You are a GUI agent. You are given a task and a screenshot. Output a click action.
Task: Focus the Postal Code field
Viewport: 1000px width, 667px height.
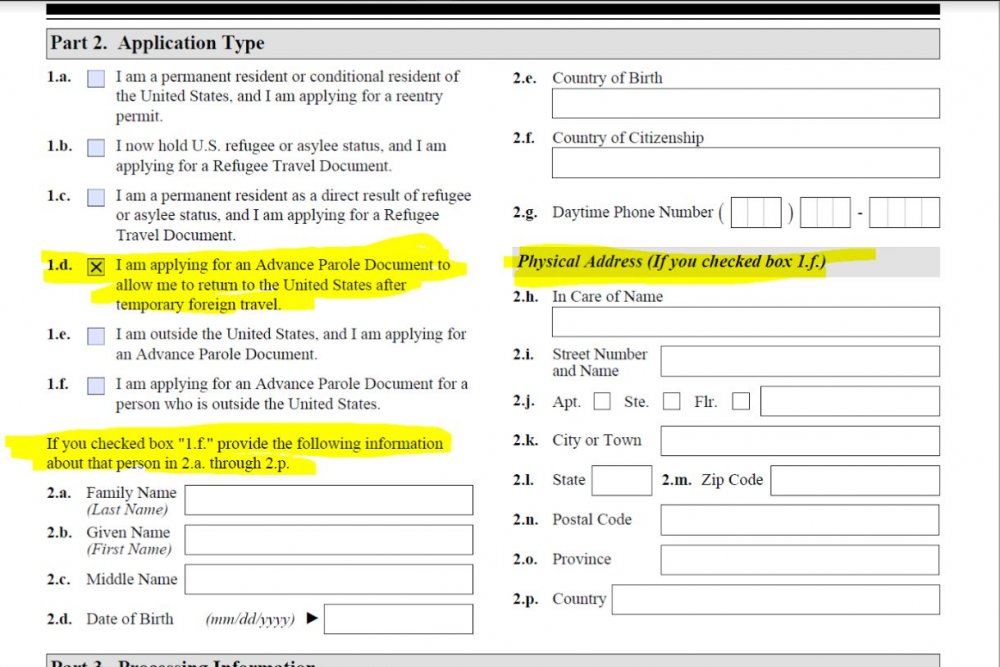click(x=800, y=520)
